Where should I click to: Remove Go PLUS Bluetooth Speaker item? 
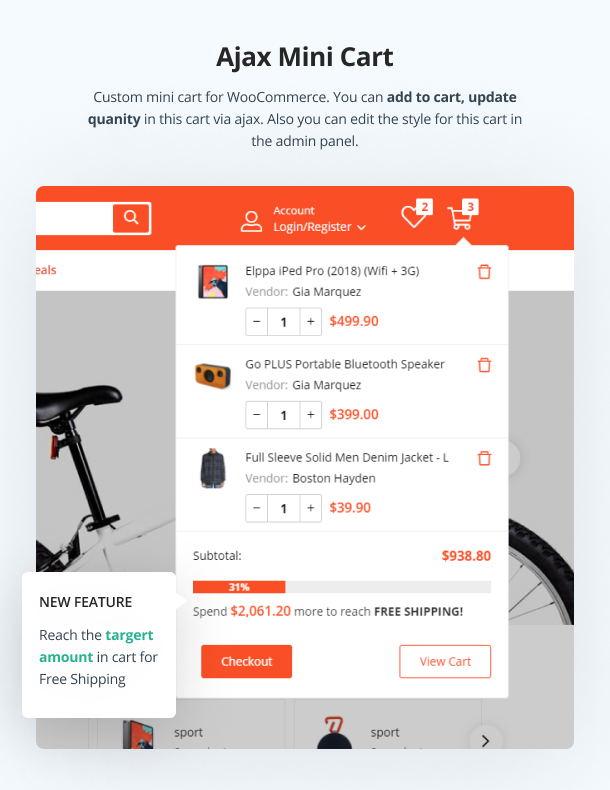pos(484,365)
